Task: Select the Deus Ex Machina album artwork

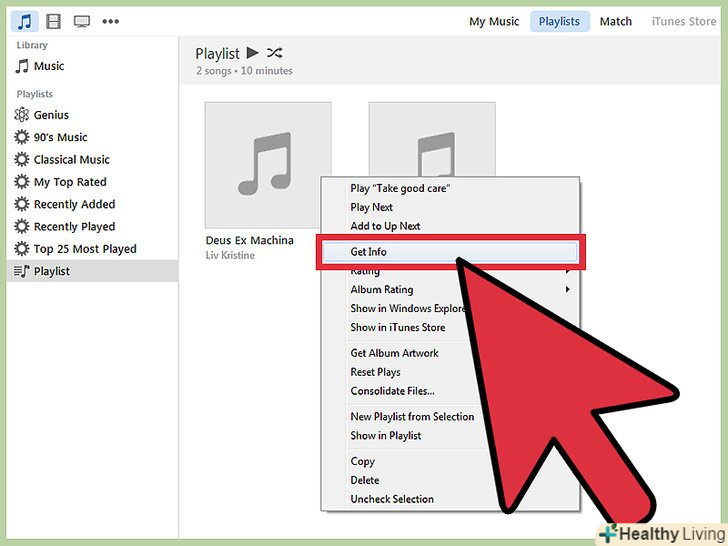Action: (268, 165)
